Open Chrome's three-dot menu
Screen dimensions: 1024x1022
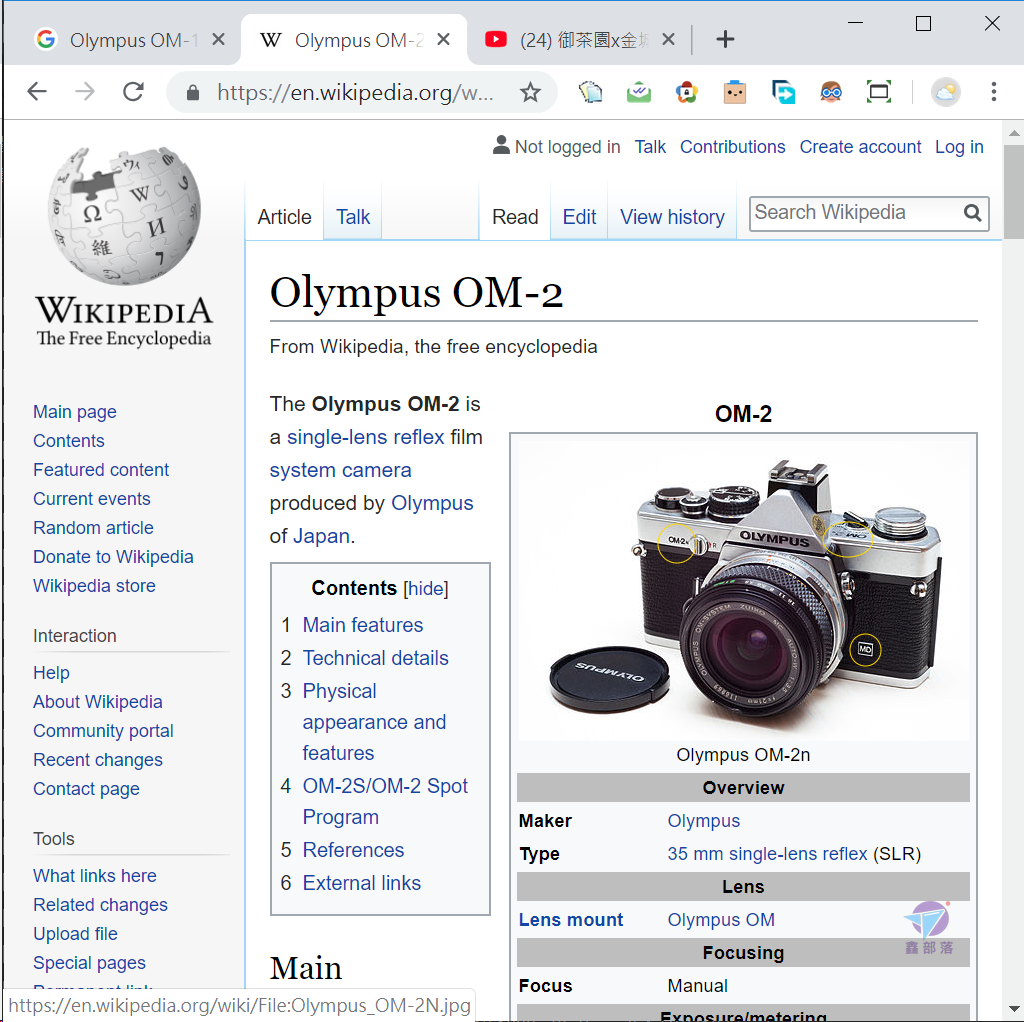(x=993, y=92)
